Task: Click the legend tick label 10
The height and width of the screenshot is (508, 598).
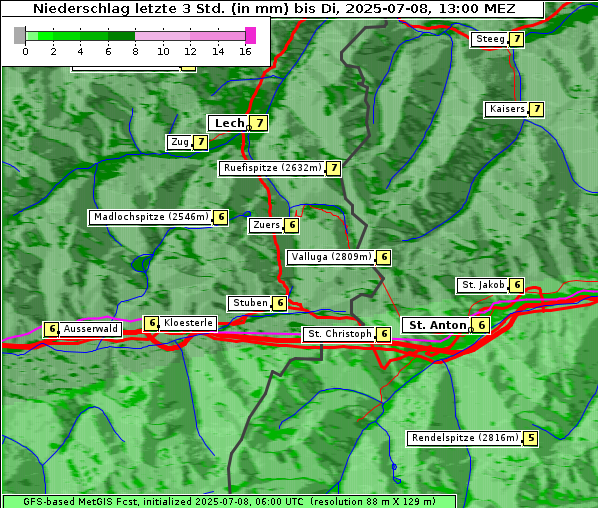Action: (x=163, y=51)
